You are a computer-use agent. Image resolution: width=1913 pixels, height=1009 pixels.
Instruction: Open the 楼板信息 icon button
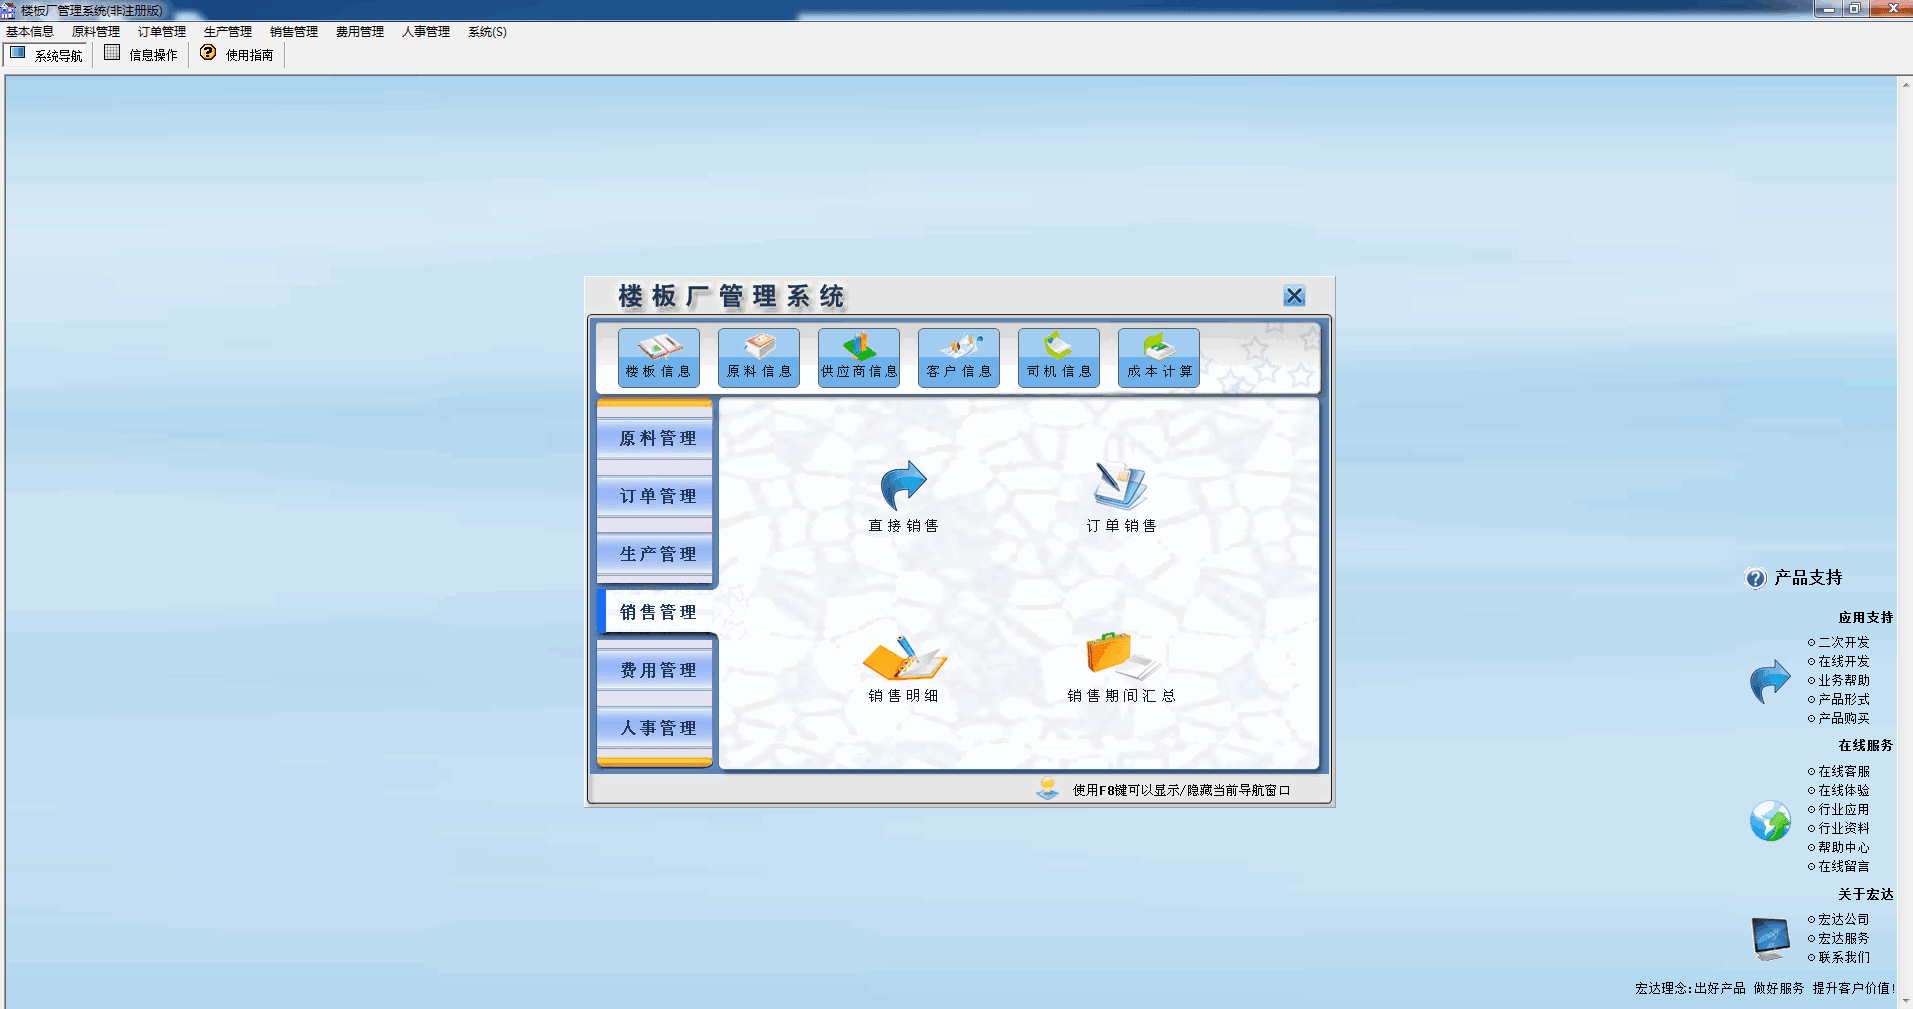(x=658, y=357)
